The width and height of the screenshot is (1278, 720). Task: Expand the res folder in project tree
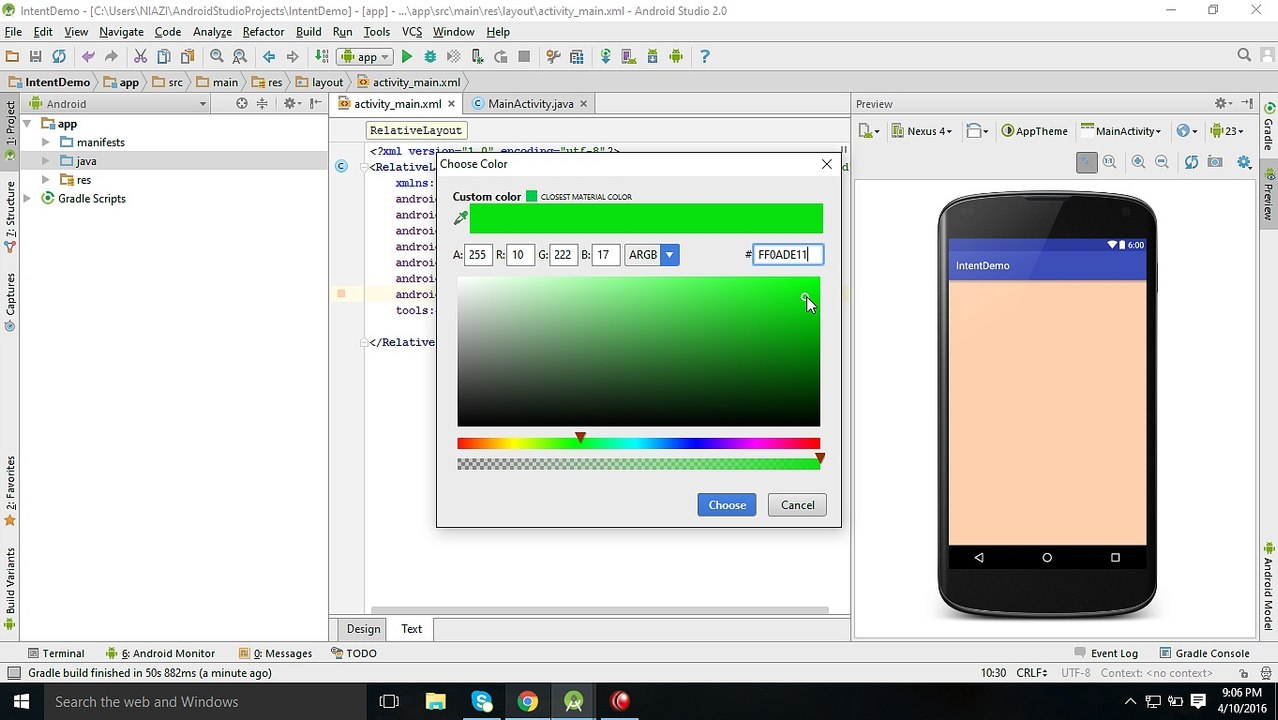(x=46, y=180)
